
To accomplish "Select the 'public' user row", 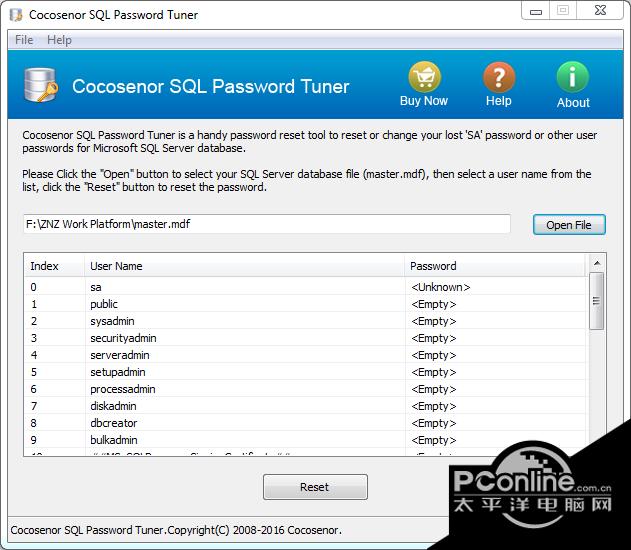I will click(305, 304).
